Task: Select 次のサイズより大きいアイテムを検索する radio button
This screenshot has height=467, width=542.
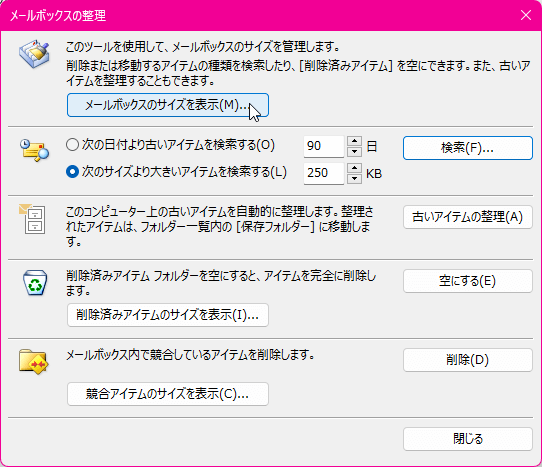Action: [x=72, y=172]
